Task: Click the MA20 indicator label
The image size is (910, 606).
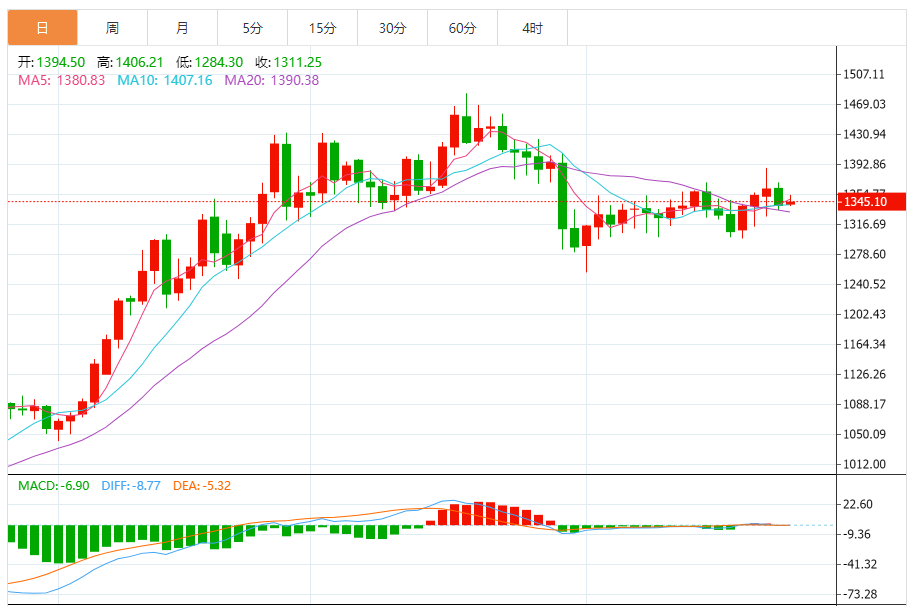Action: (x=271, y=80)
